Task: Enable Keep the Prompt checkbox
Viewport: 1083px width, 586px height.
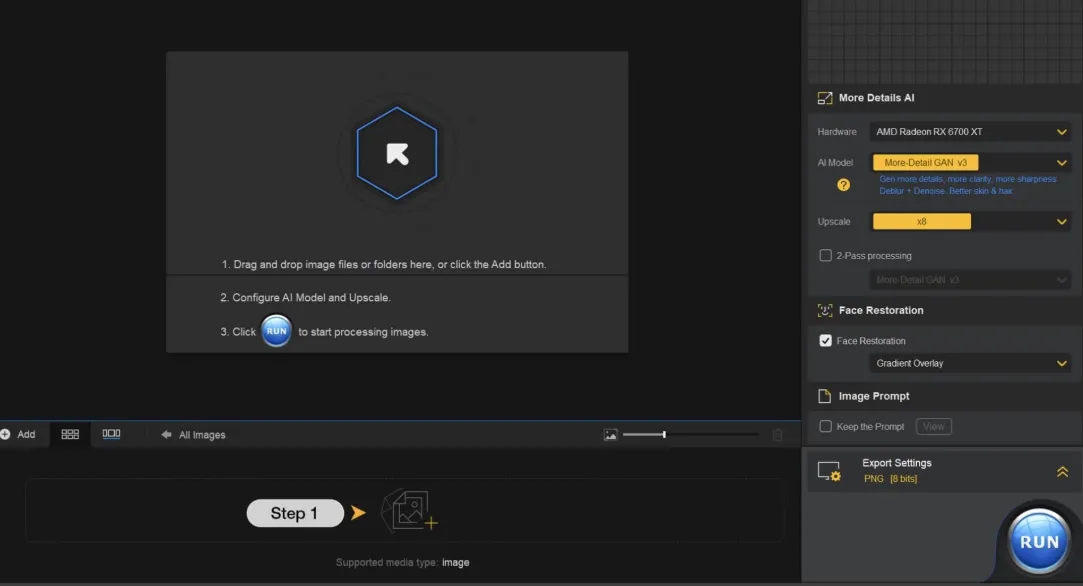Action: click(825, 426)
